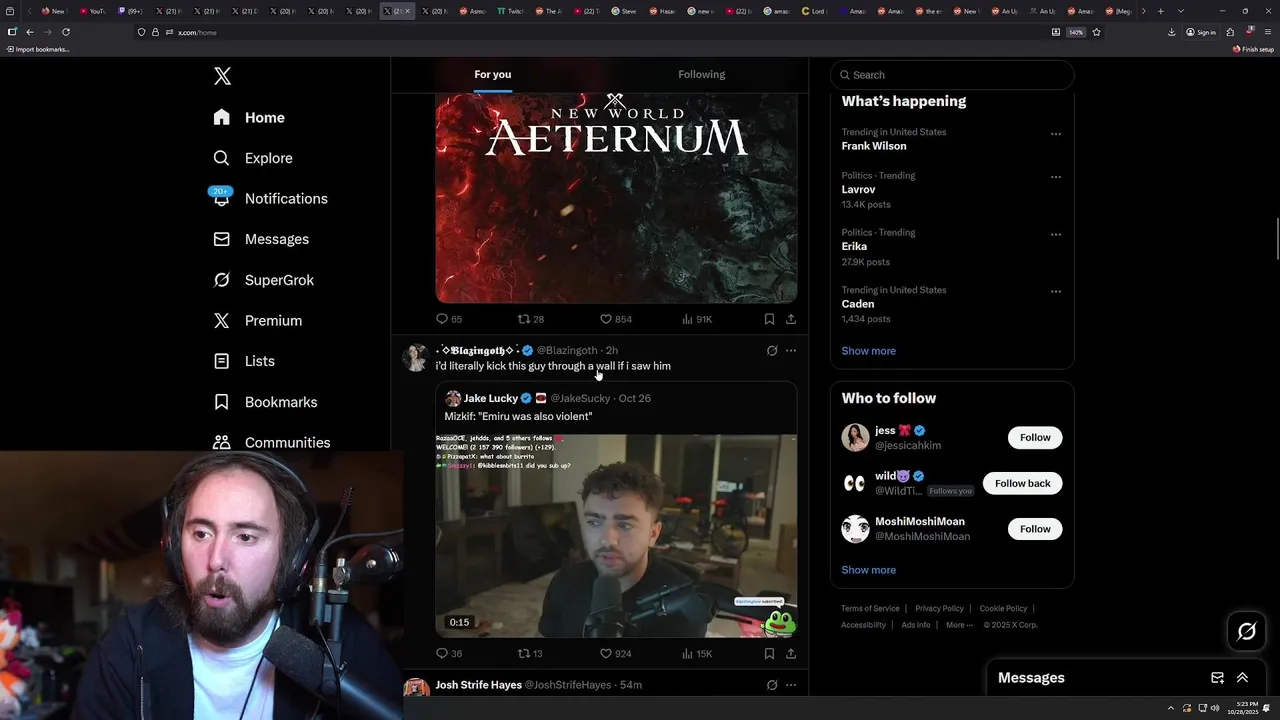The width and height of the screenshot is (1280, 720).
Task: Switch to the Following tab
Action: pos(701,74)
